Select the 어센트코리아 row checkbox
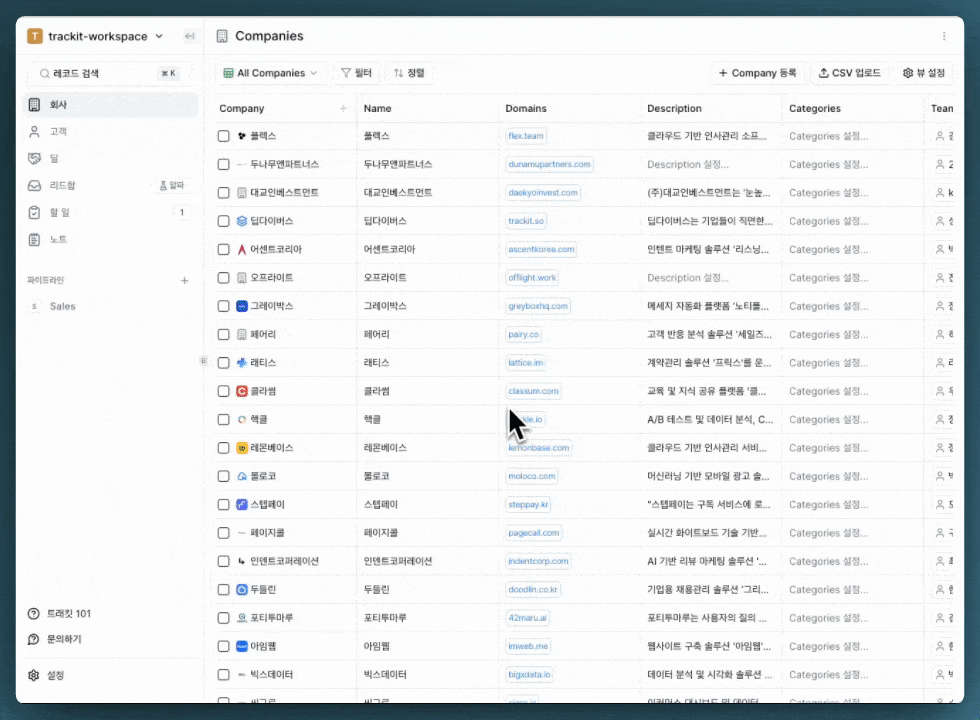Viewport: 980px width, 720px height. [223, 249]
